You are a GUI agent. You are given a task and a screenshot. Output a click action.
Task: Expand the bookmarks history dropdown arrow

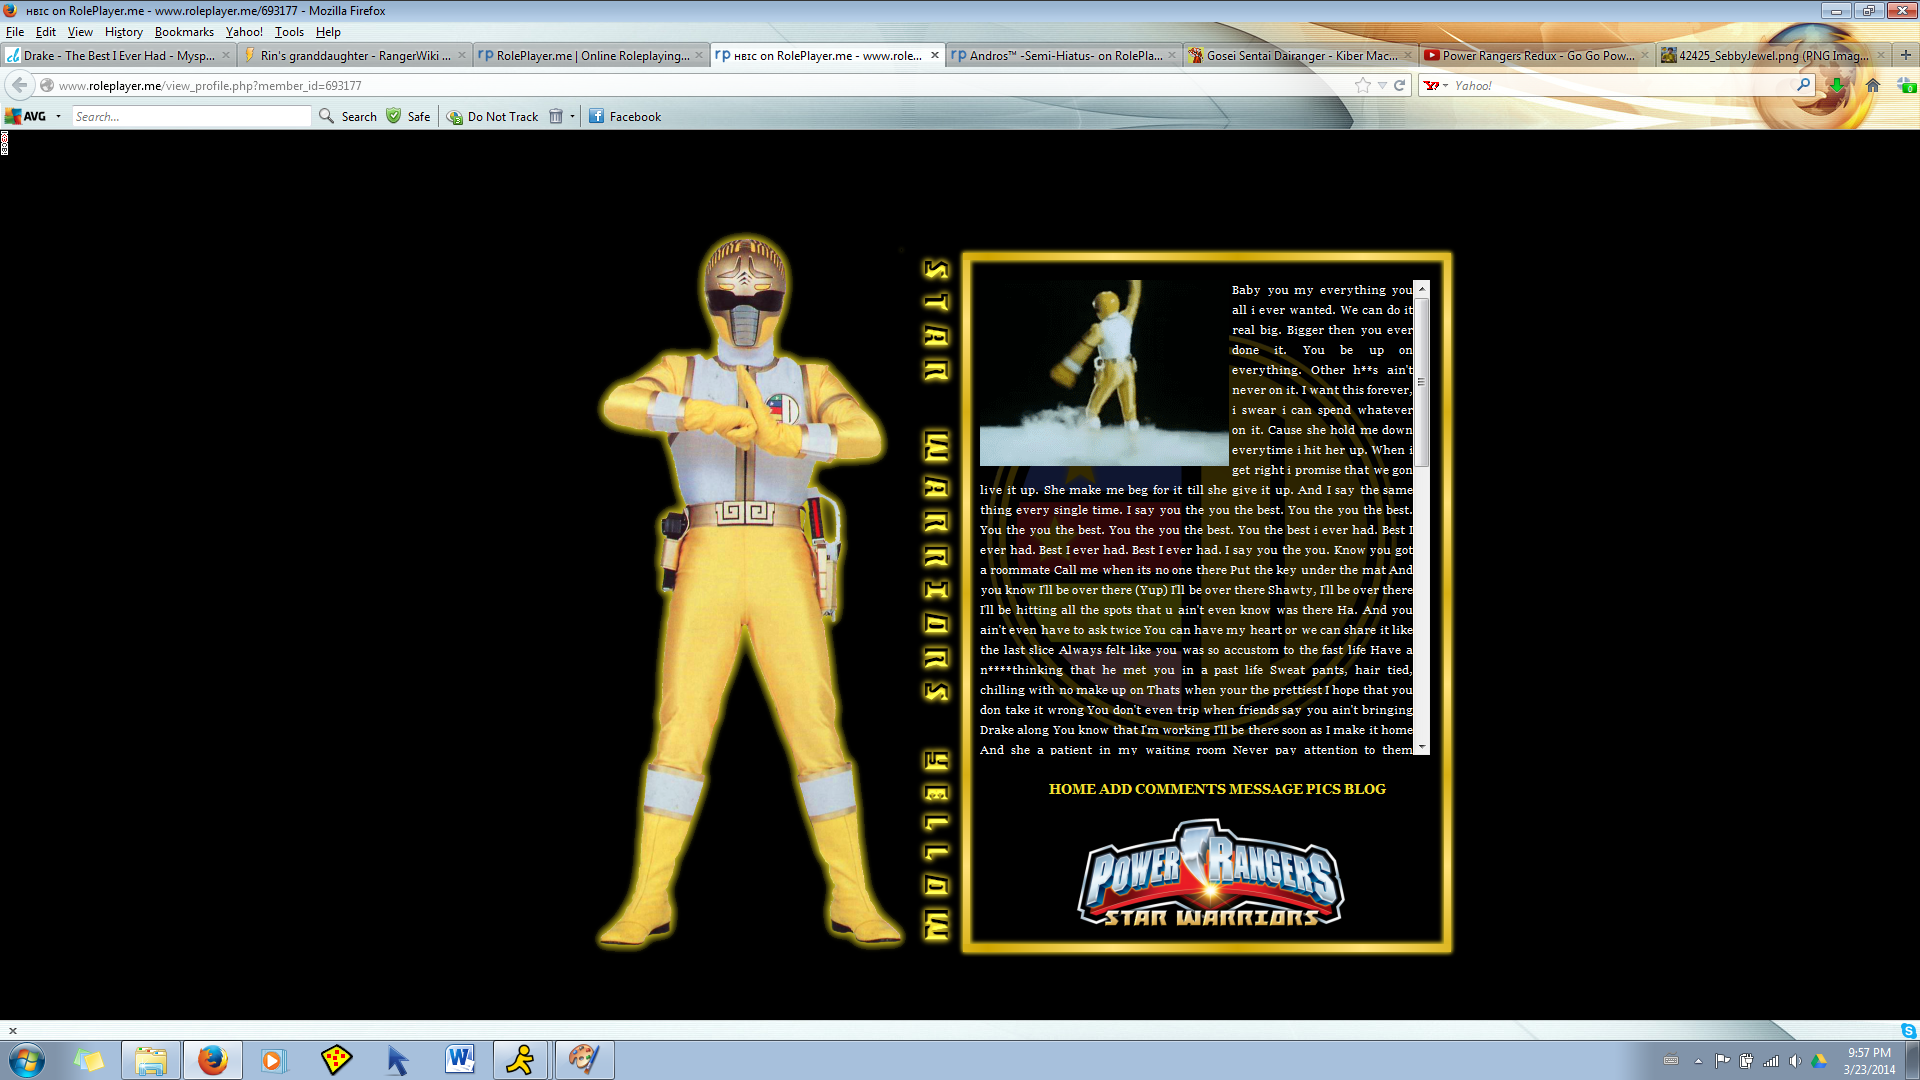coord(1382,85)
